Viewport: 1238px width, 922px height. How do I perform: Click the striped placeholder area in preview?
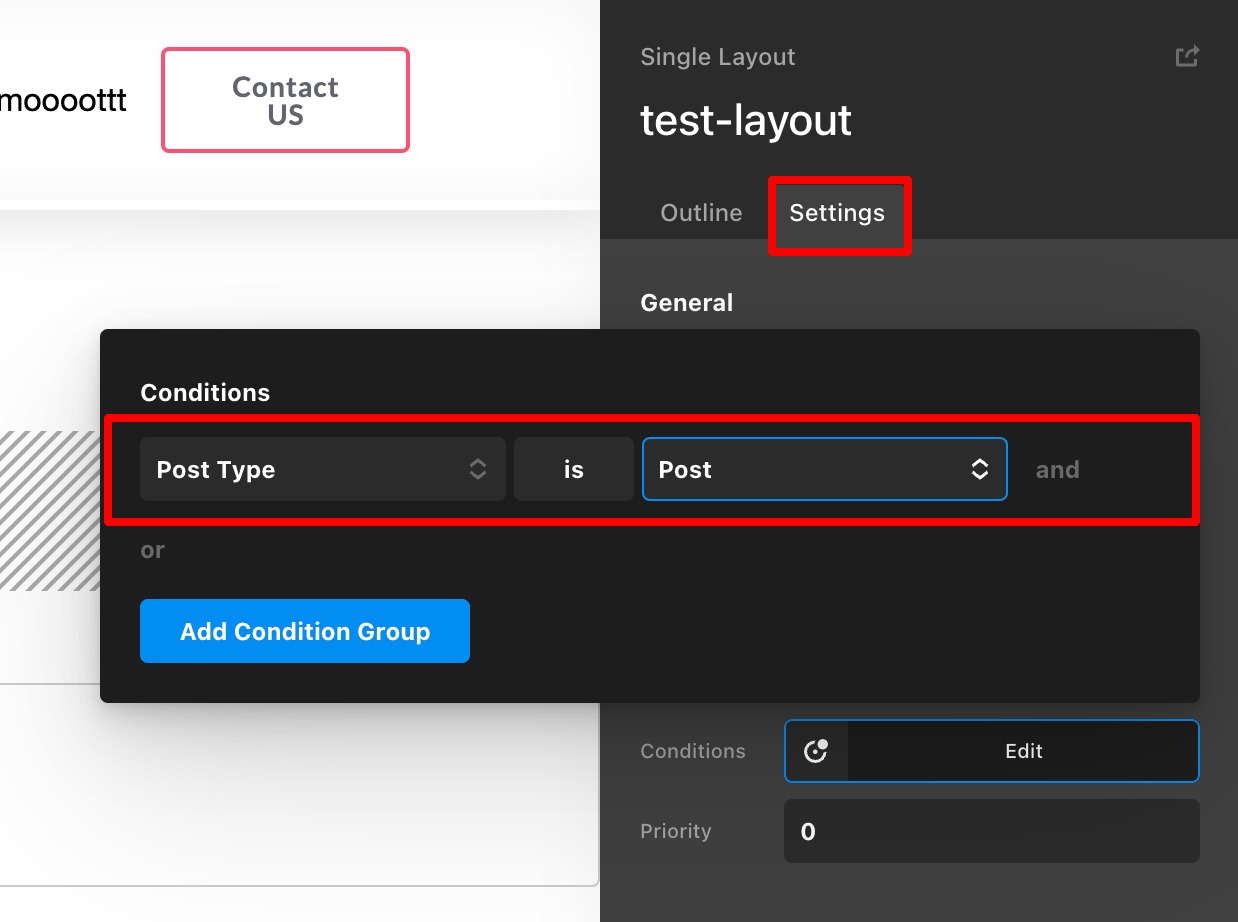[x=50, y=510]
